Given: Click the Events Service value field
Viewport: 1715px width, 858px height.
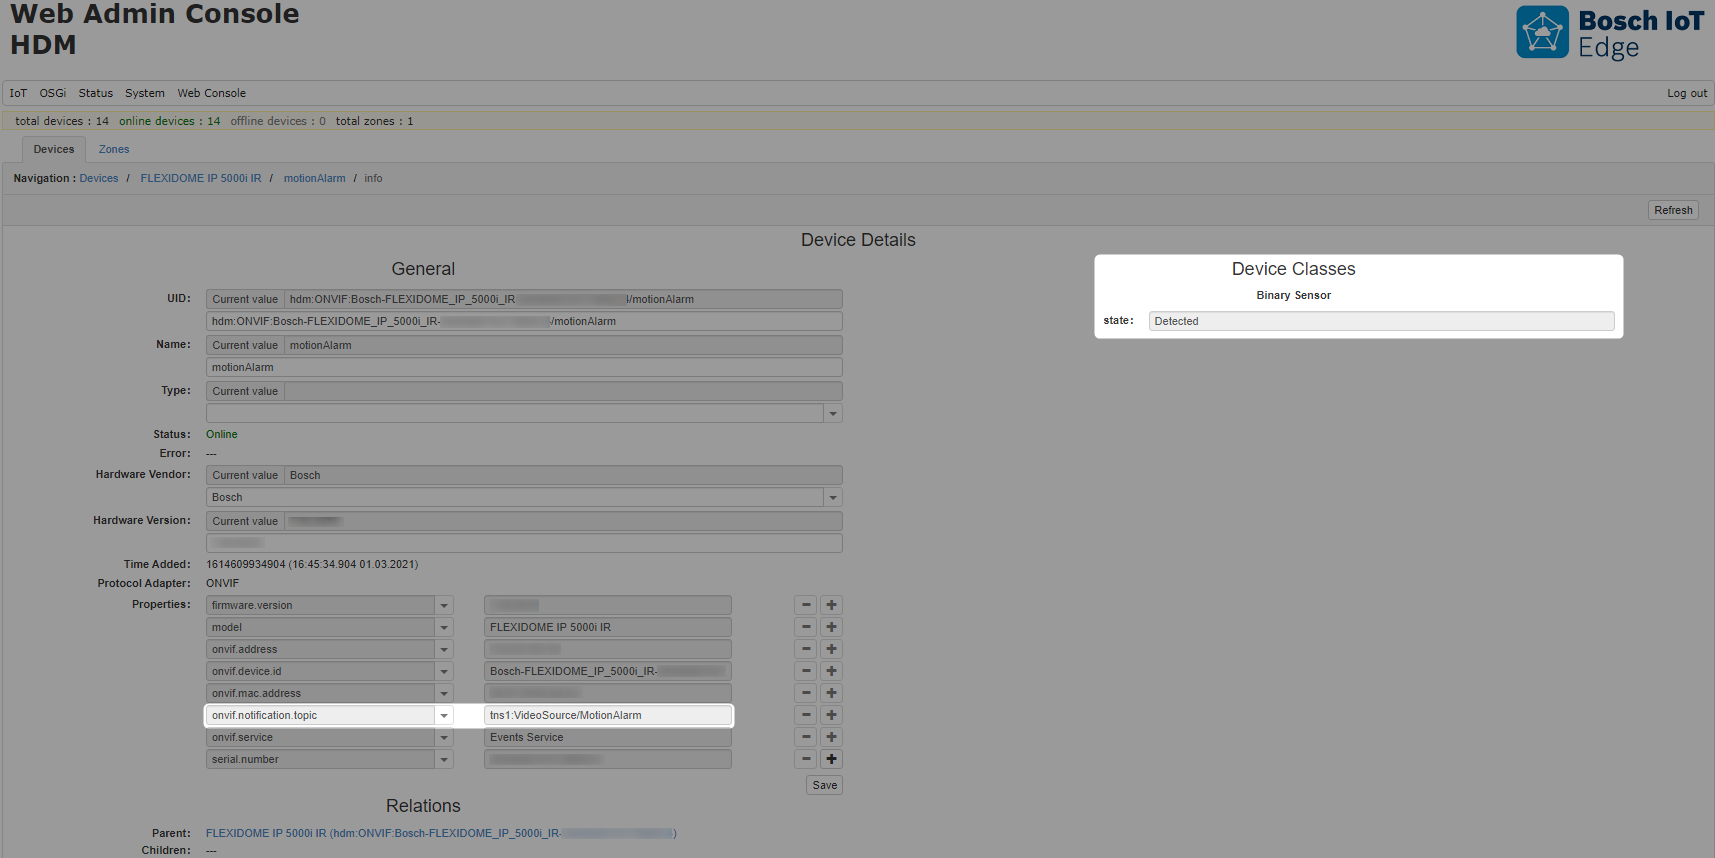Looking at the screenshot, I should point(608,737).
